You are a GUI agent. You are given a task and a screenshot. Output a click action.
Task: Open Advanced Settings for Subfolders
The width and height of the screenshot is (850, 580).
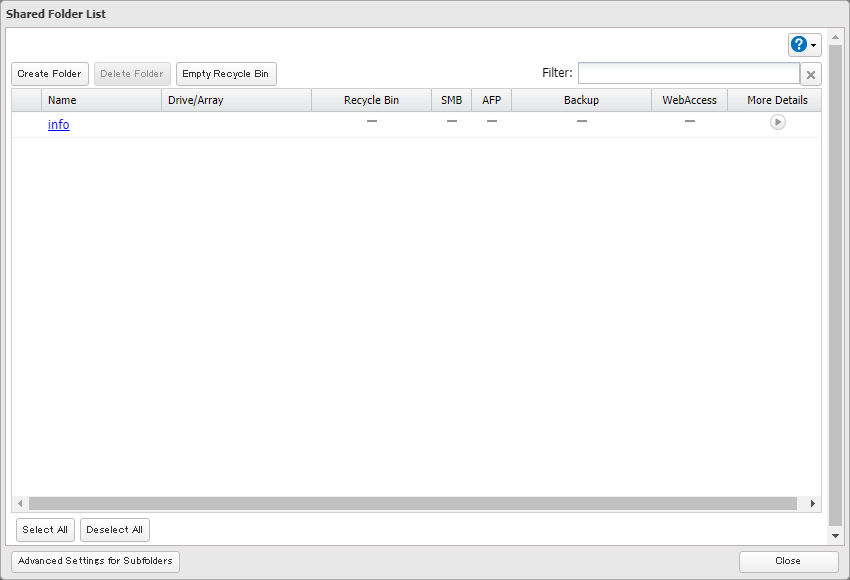coord(96,561)
